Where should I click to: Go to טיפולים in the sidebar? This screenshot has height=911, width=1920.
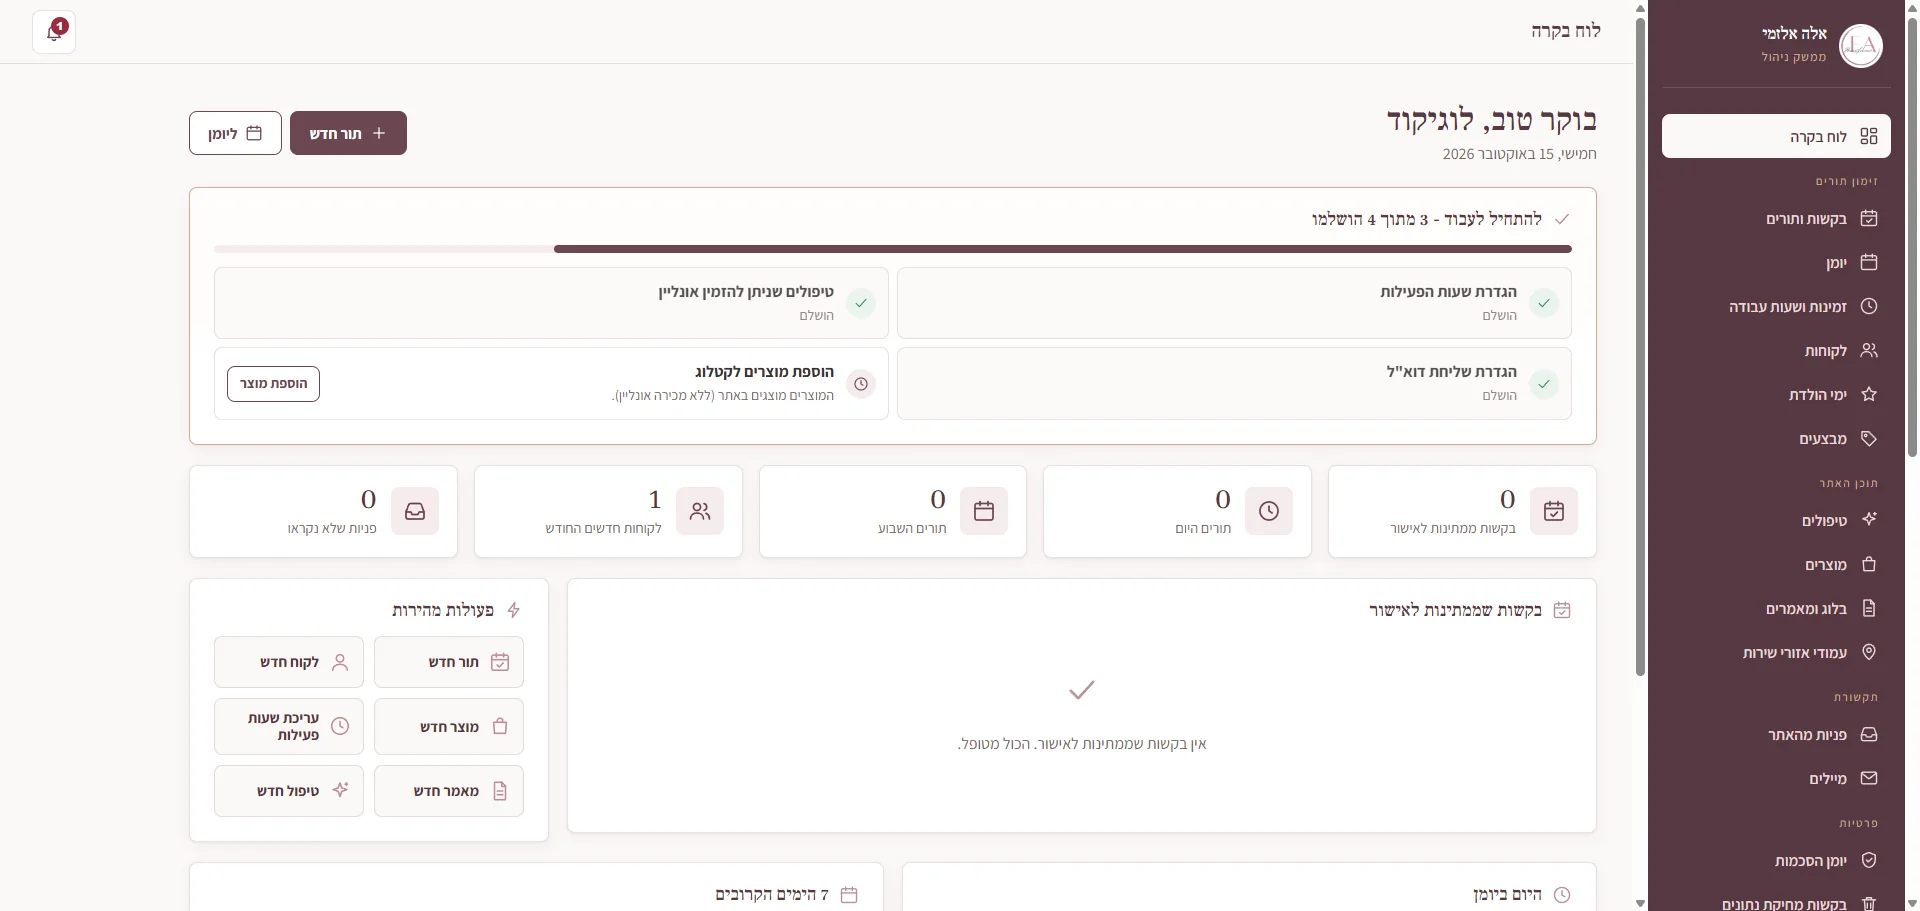1776,520
